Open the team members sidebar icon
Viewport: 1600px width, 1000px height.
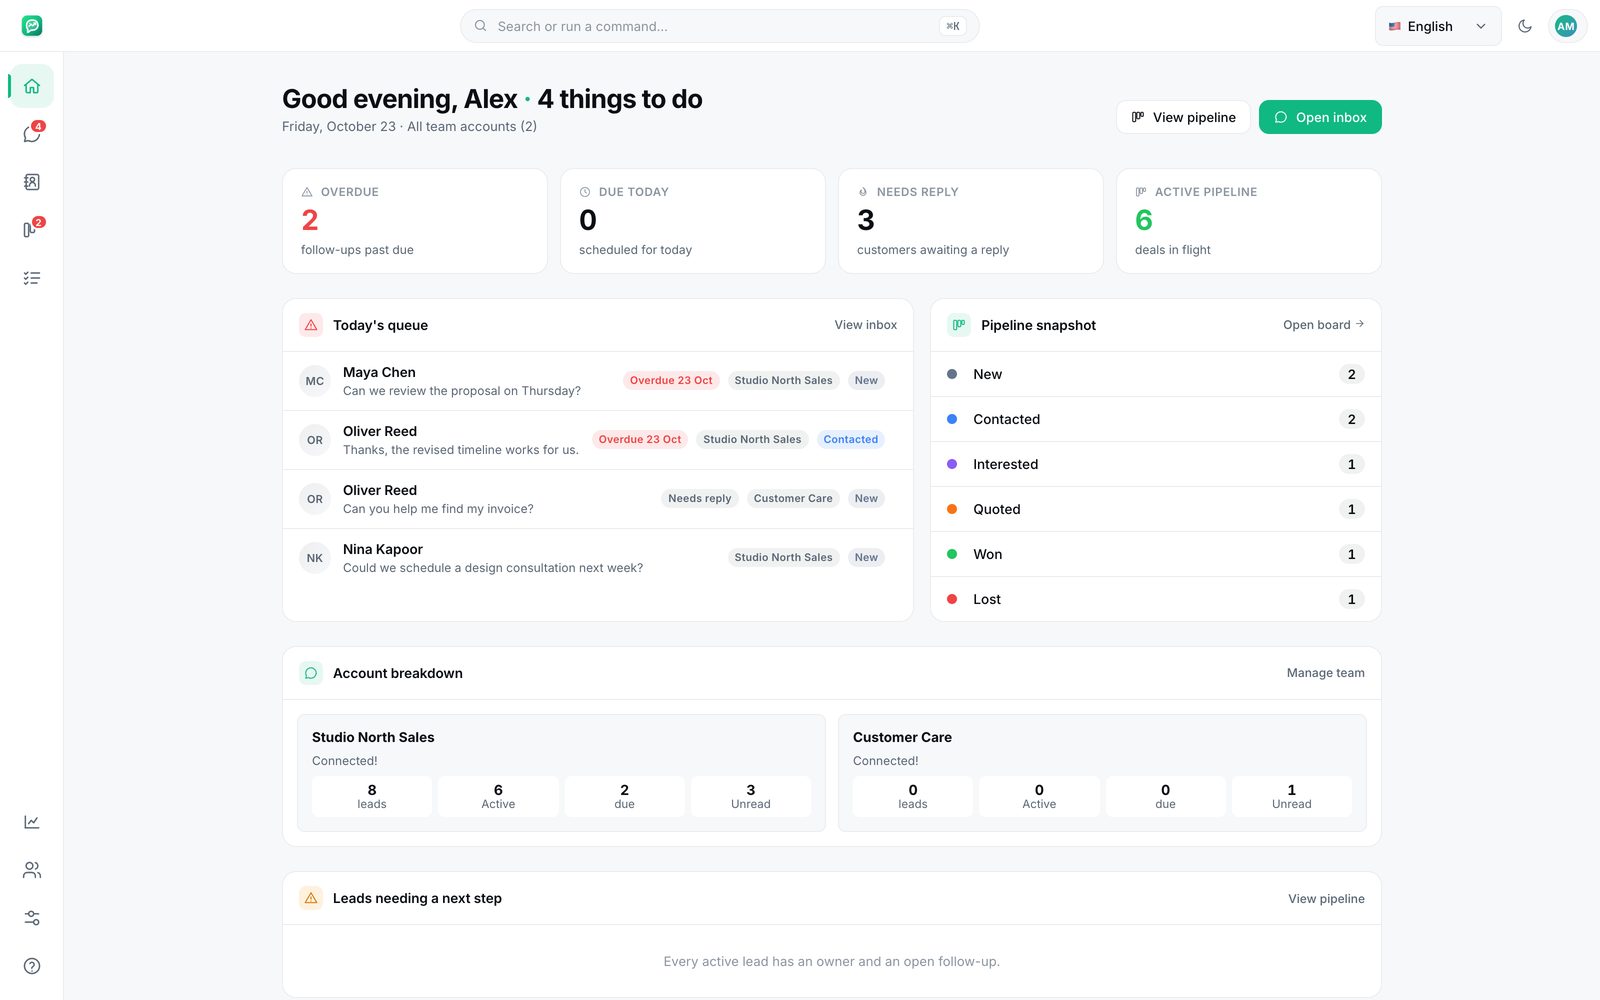click(x=32, y=870)
